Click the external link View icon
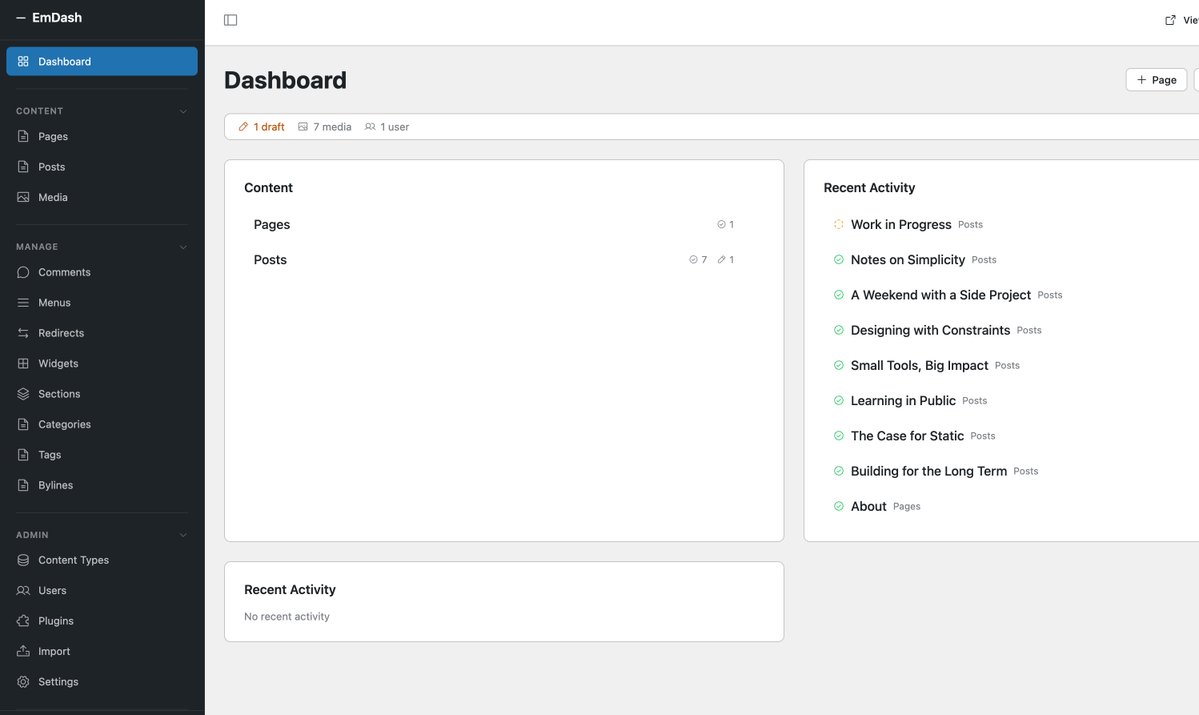Image resolution: width=1199 pixels, height=715 pixels. pyautogui.click(x=1170, y=20)
